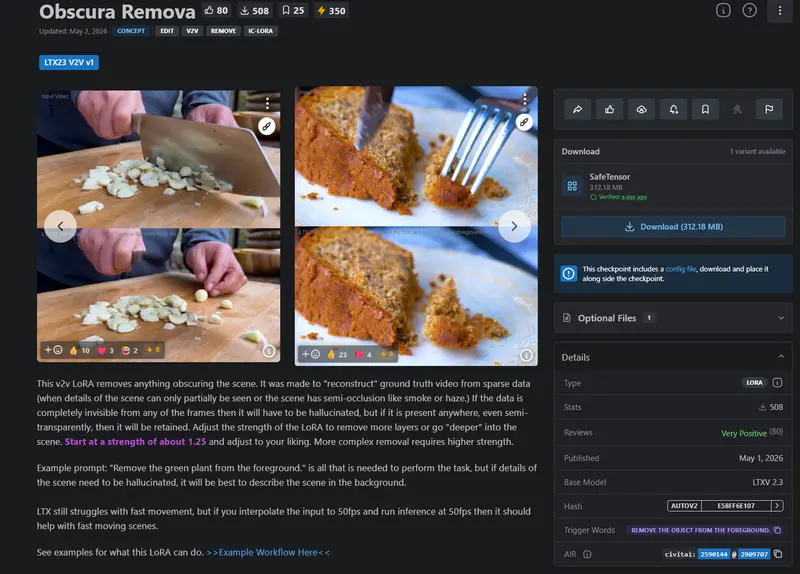Open the three-dot menu on the knife chopping video
Viewport: 800px width, 574px height.
pos(267,104)
